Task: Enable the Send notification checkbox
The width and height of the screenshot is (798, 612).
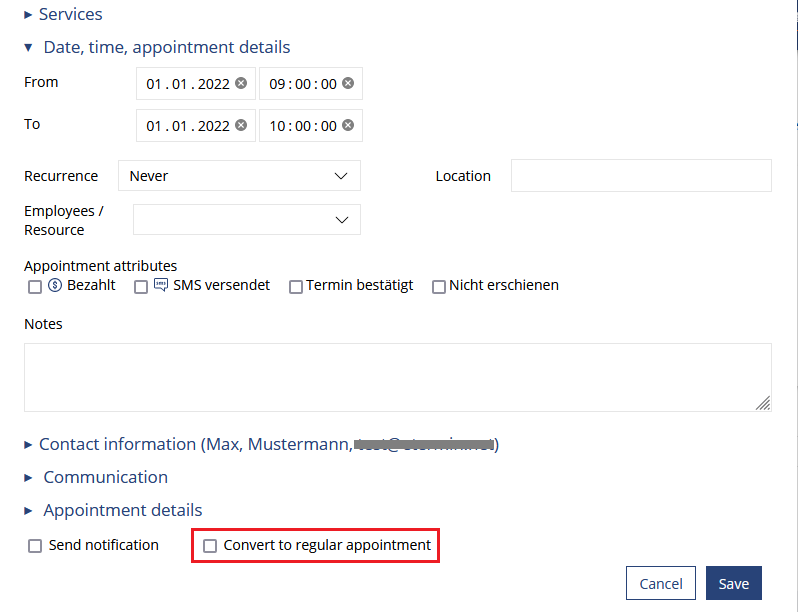Action: (x=35, y=546)
